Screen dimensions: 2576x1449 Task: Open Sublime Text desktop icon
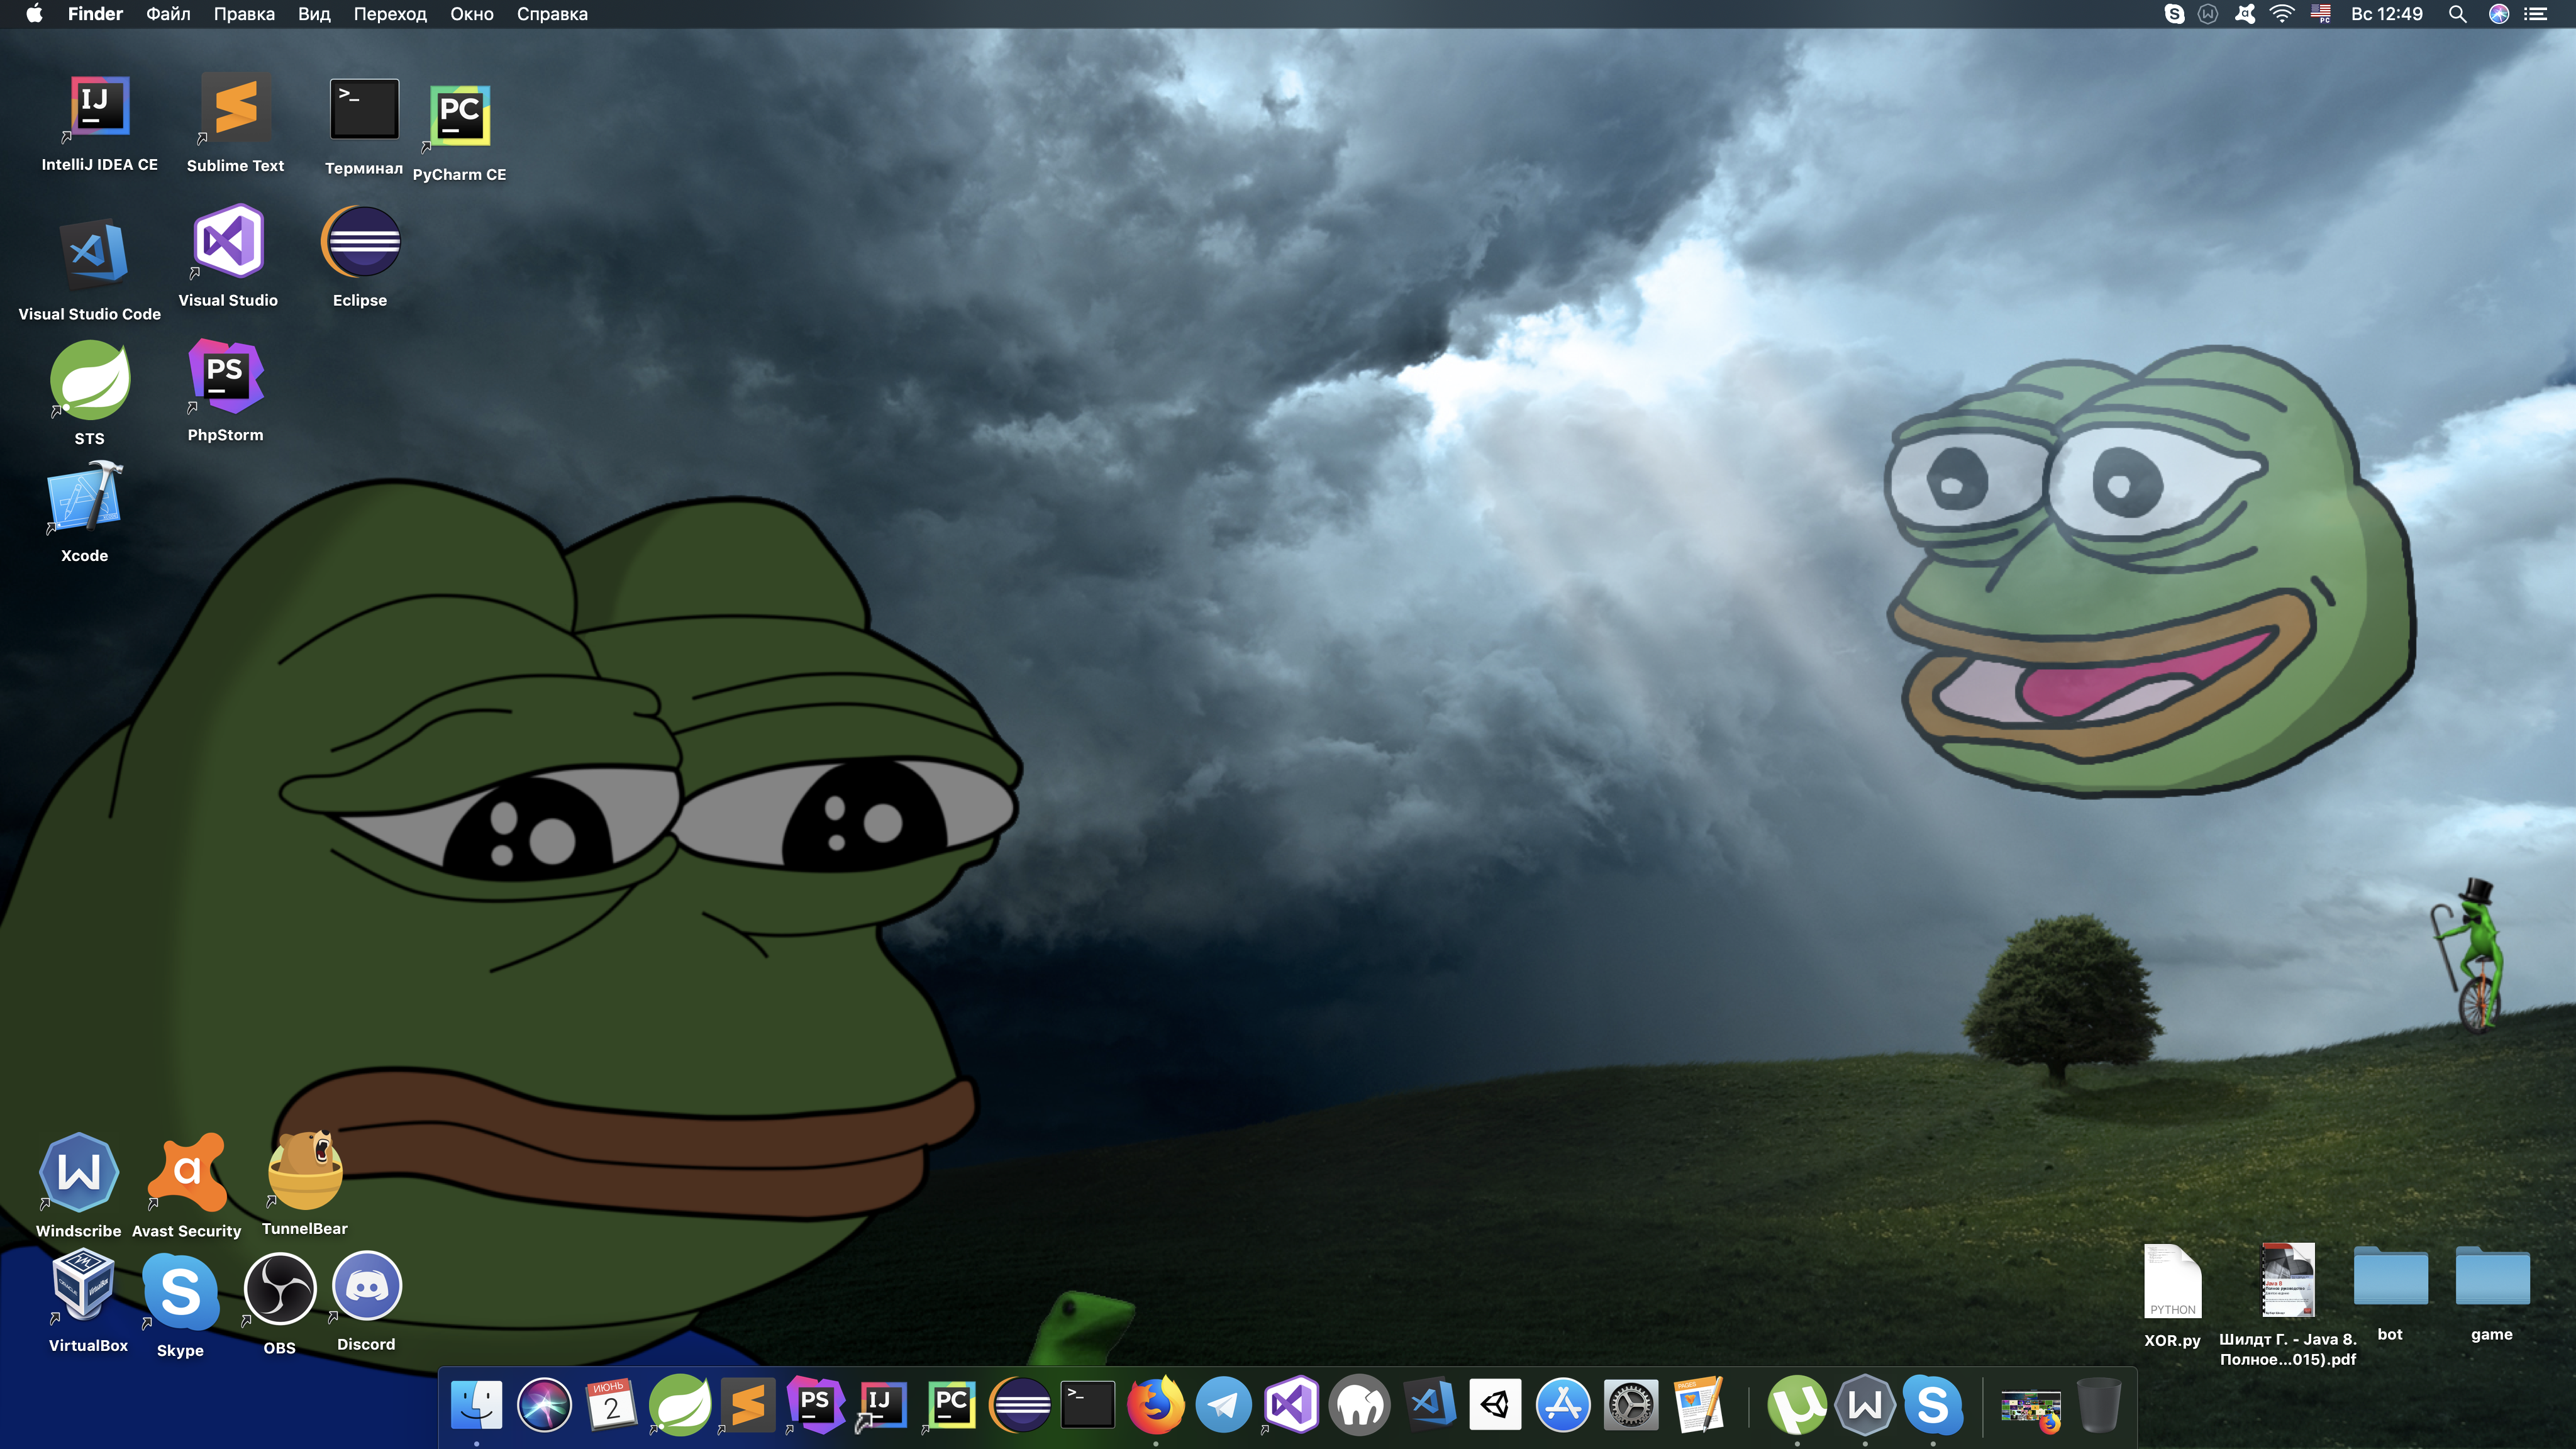point(236,108)
